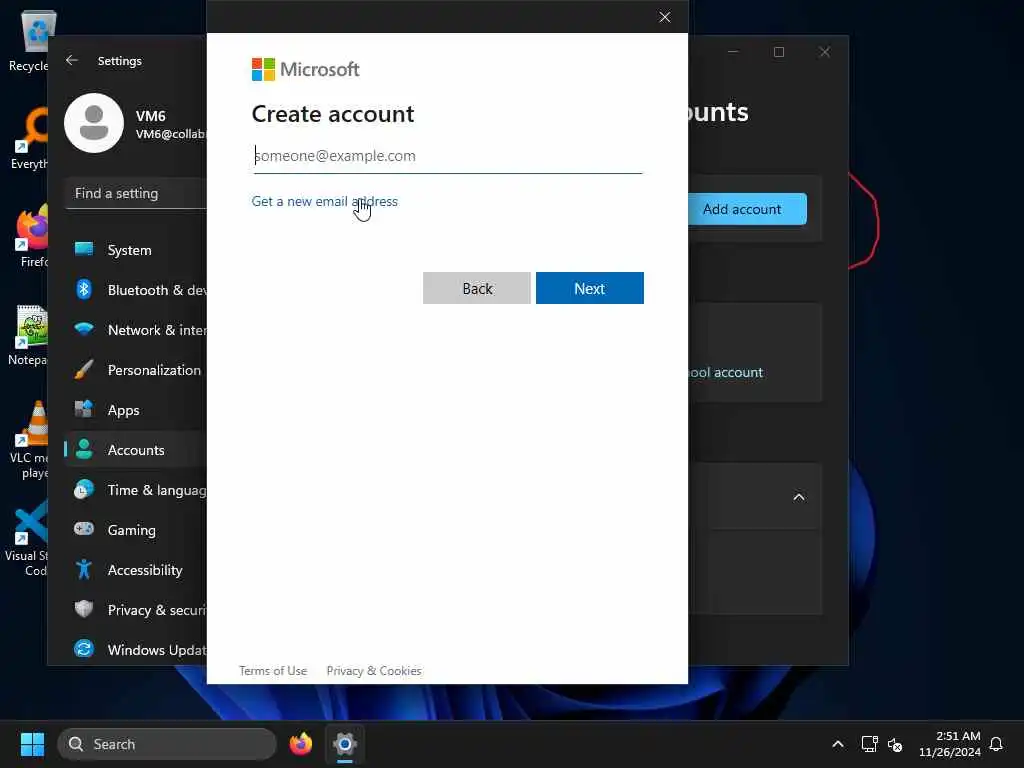1024x768 pixels.
Task: Click the Back button in Create account dialog
Action: click(477, 288)
